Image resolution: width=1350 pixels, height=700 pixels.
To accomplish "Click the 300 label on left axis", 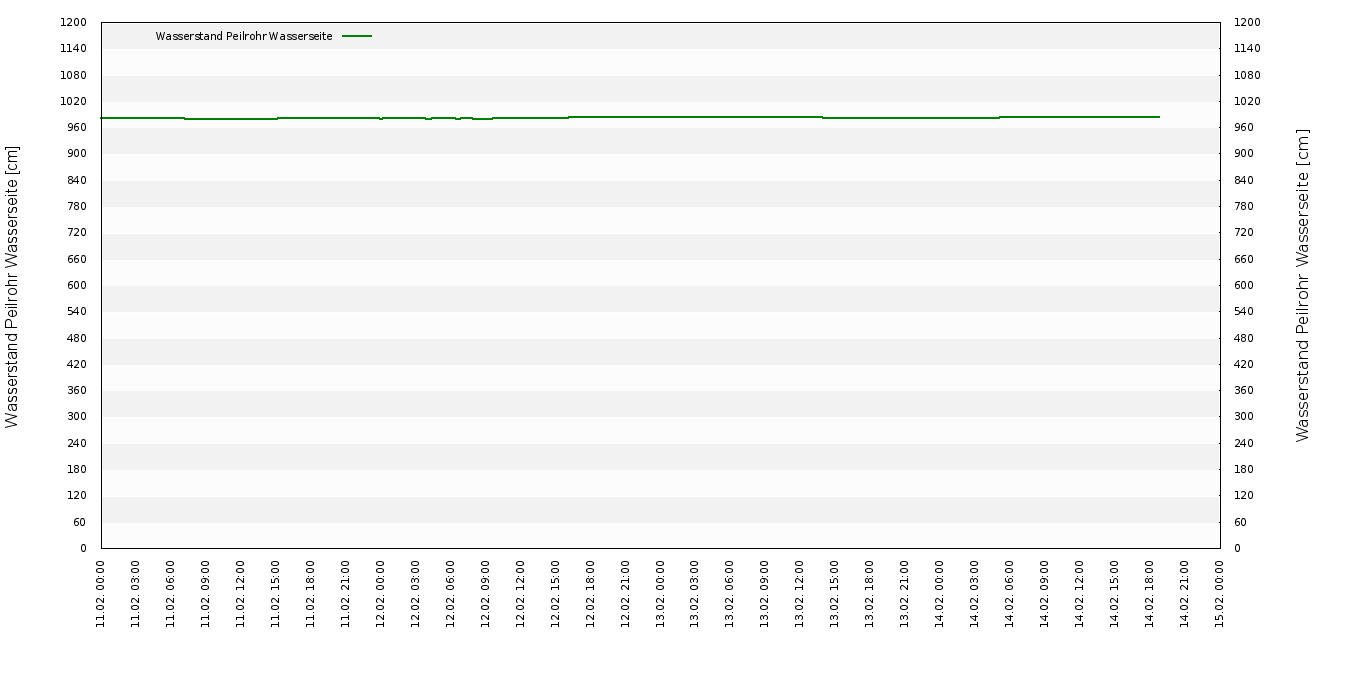I will pyautogui.click(x=76, y=417).
